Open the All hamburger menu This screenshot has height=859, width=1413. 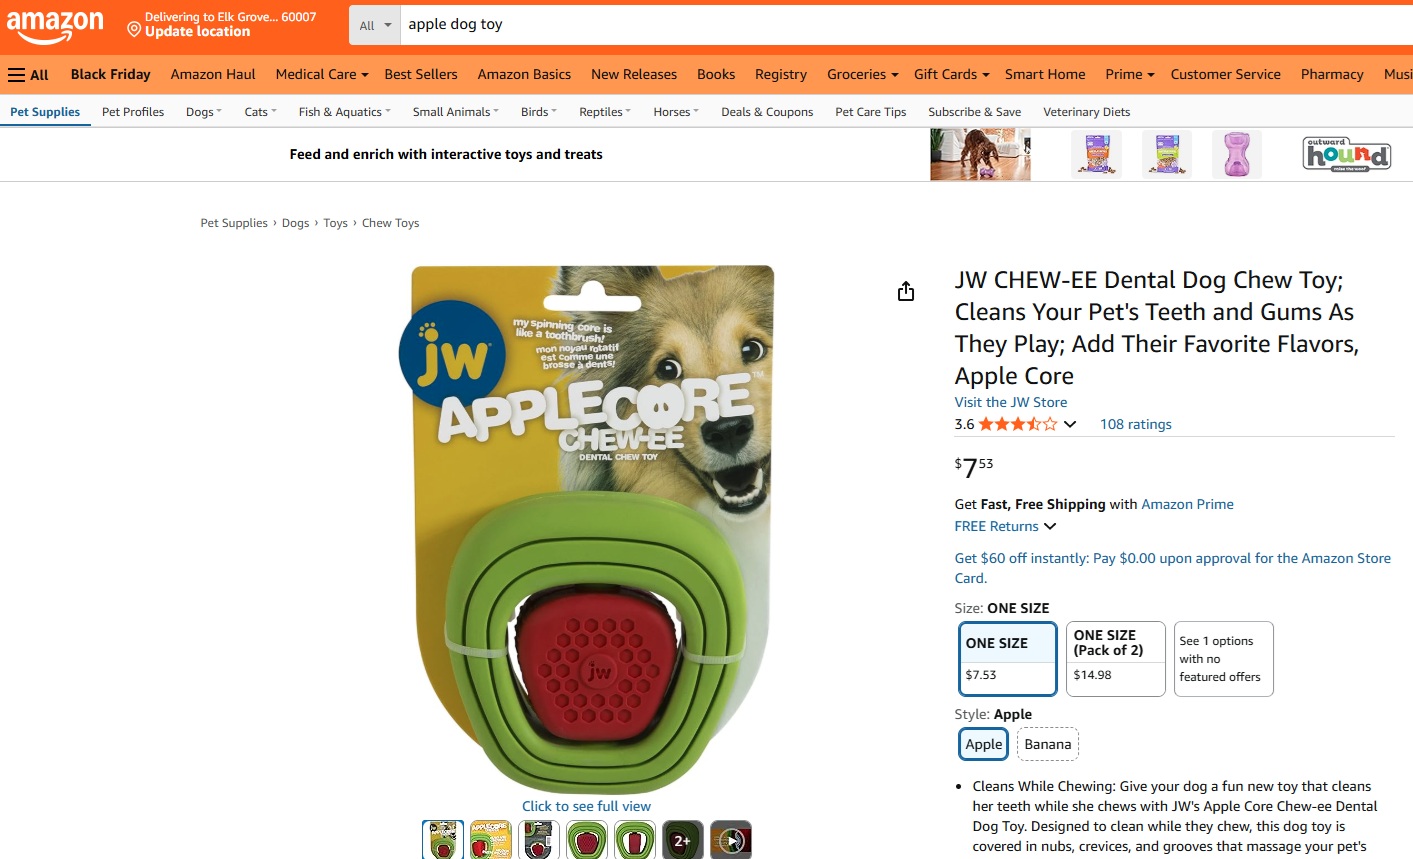coord(28,74)
